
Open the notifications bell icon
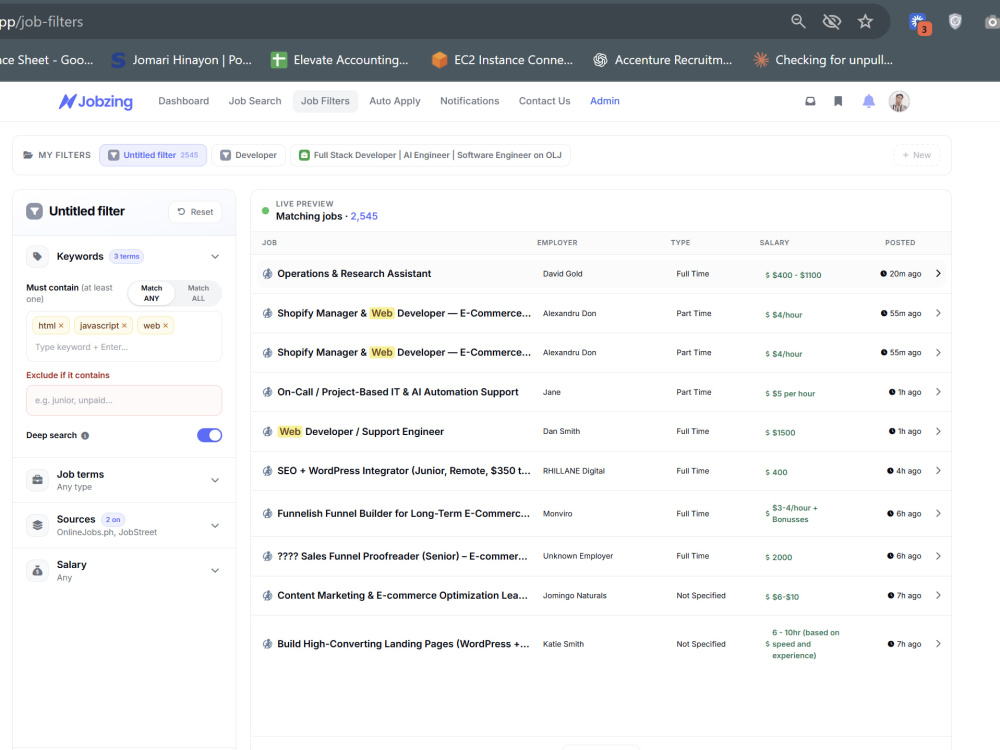tap(869, 101)
